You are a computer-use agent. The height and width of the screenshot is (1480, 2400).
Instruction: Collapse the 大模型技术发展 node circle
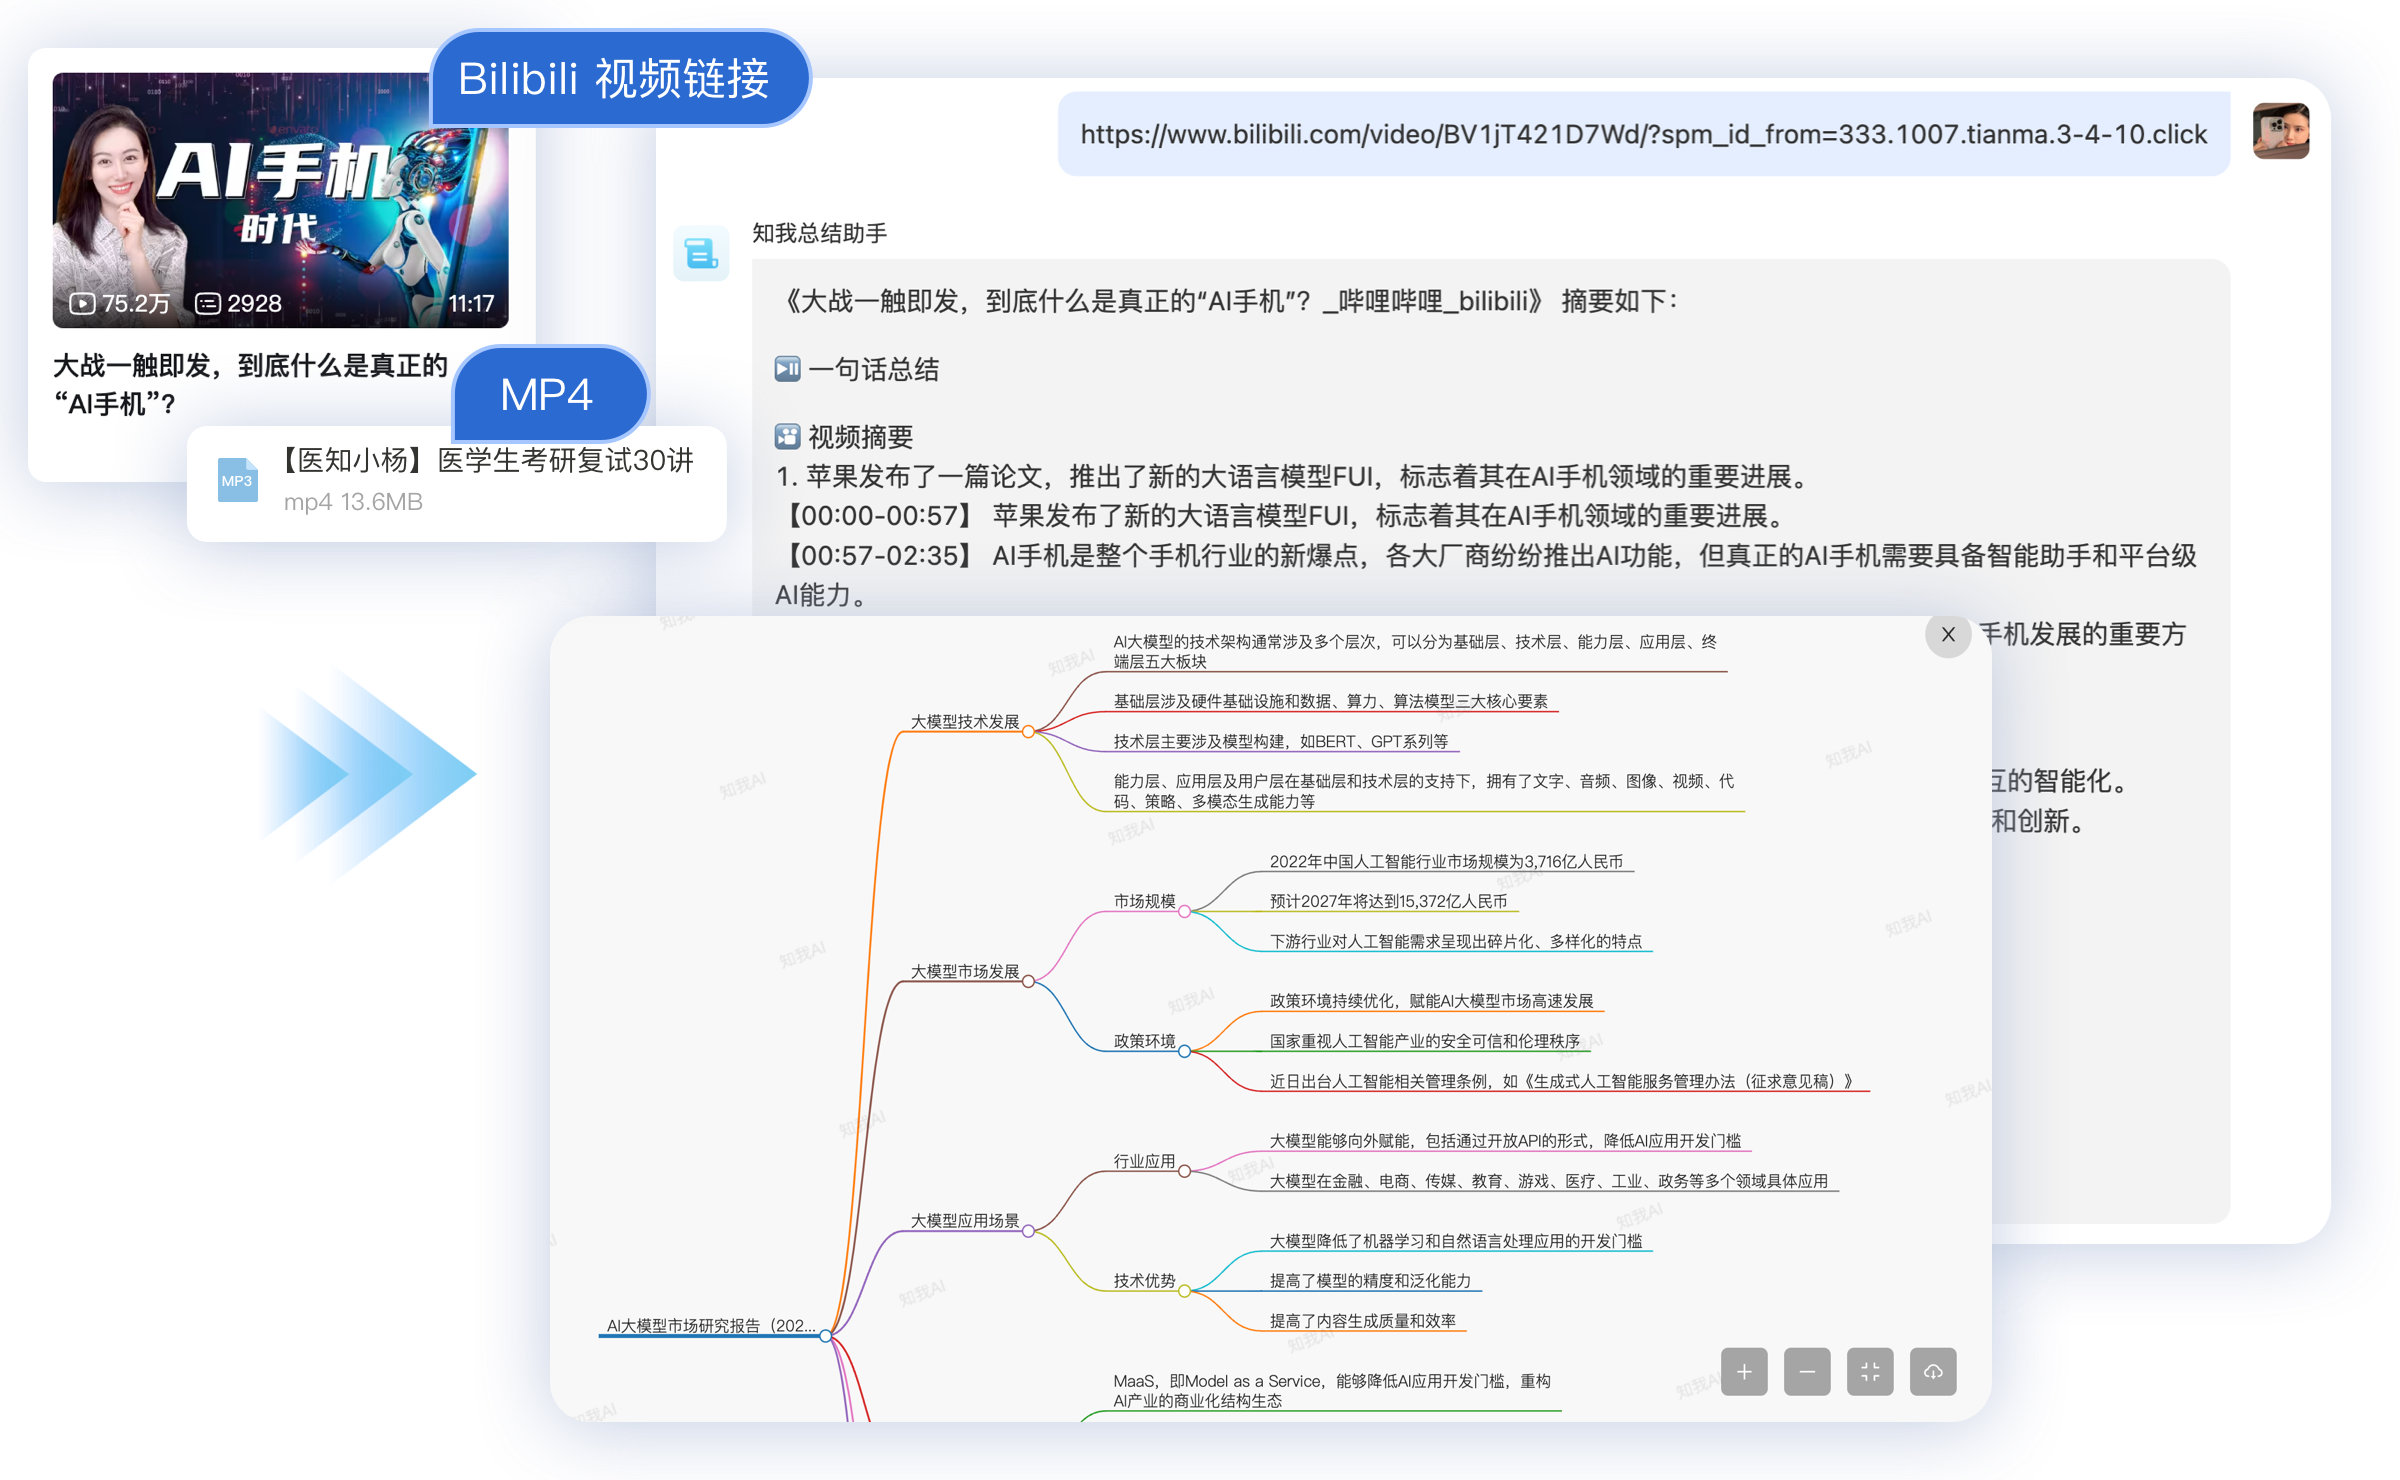point(1028,732)
